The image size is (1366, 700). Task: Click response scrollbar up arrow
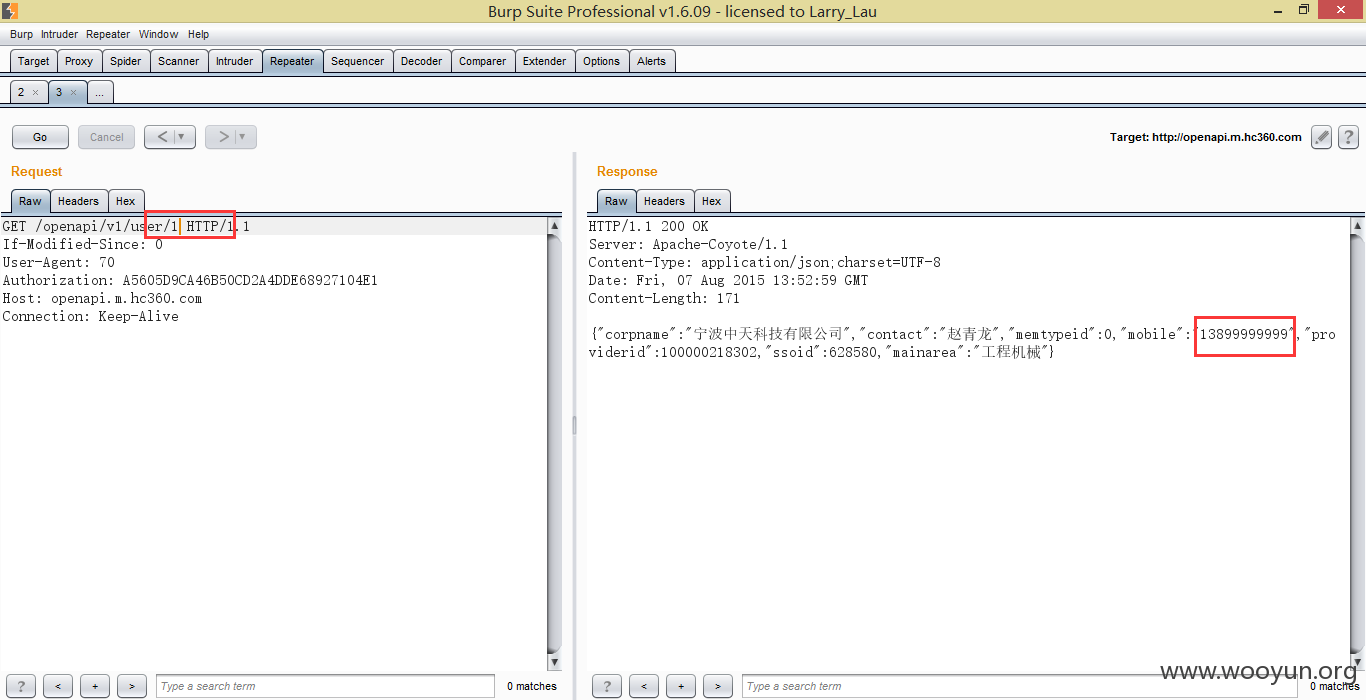[x=1356, y=226]
